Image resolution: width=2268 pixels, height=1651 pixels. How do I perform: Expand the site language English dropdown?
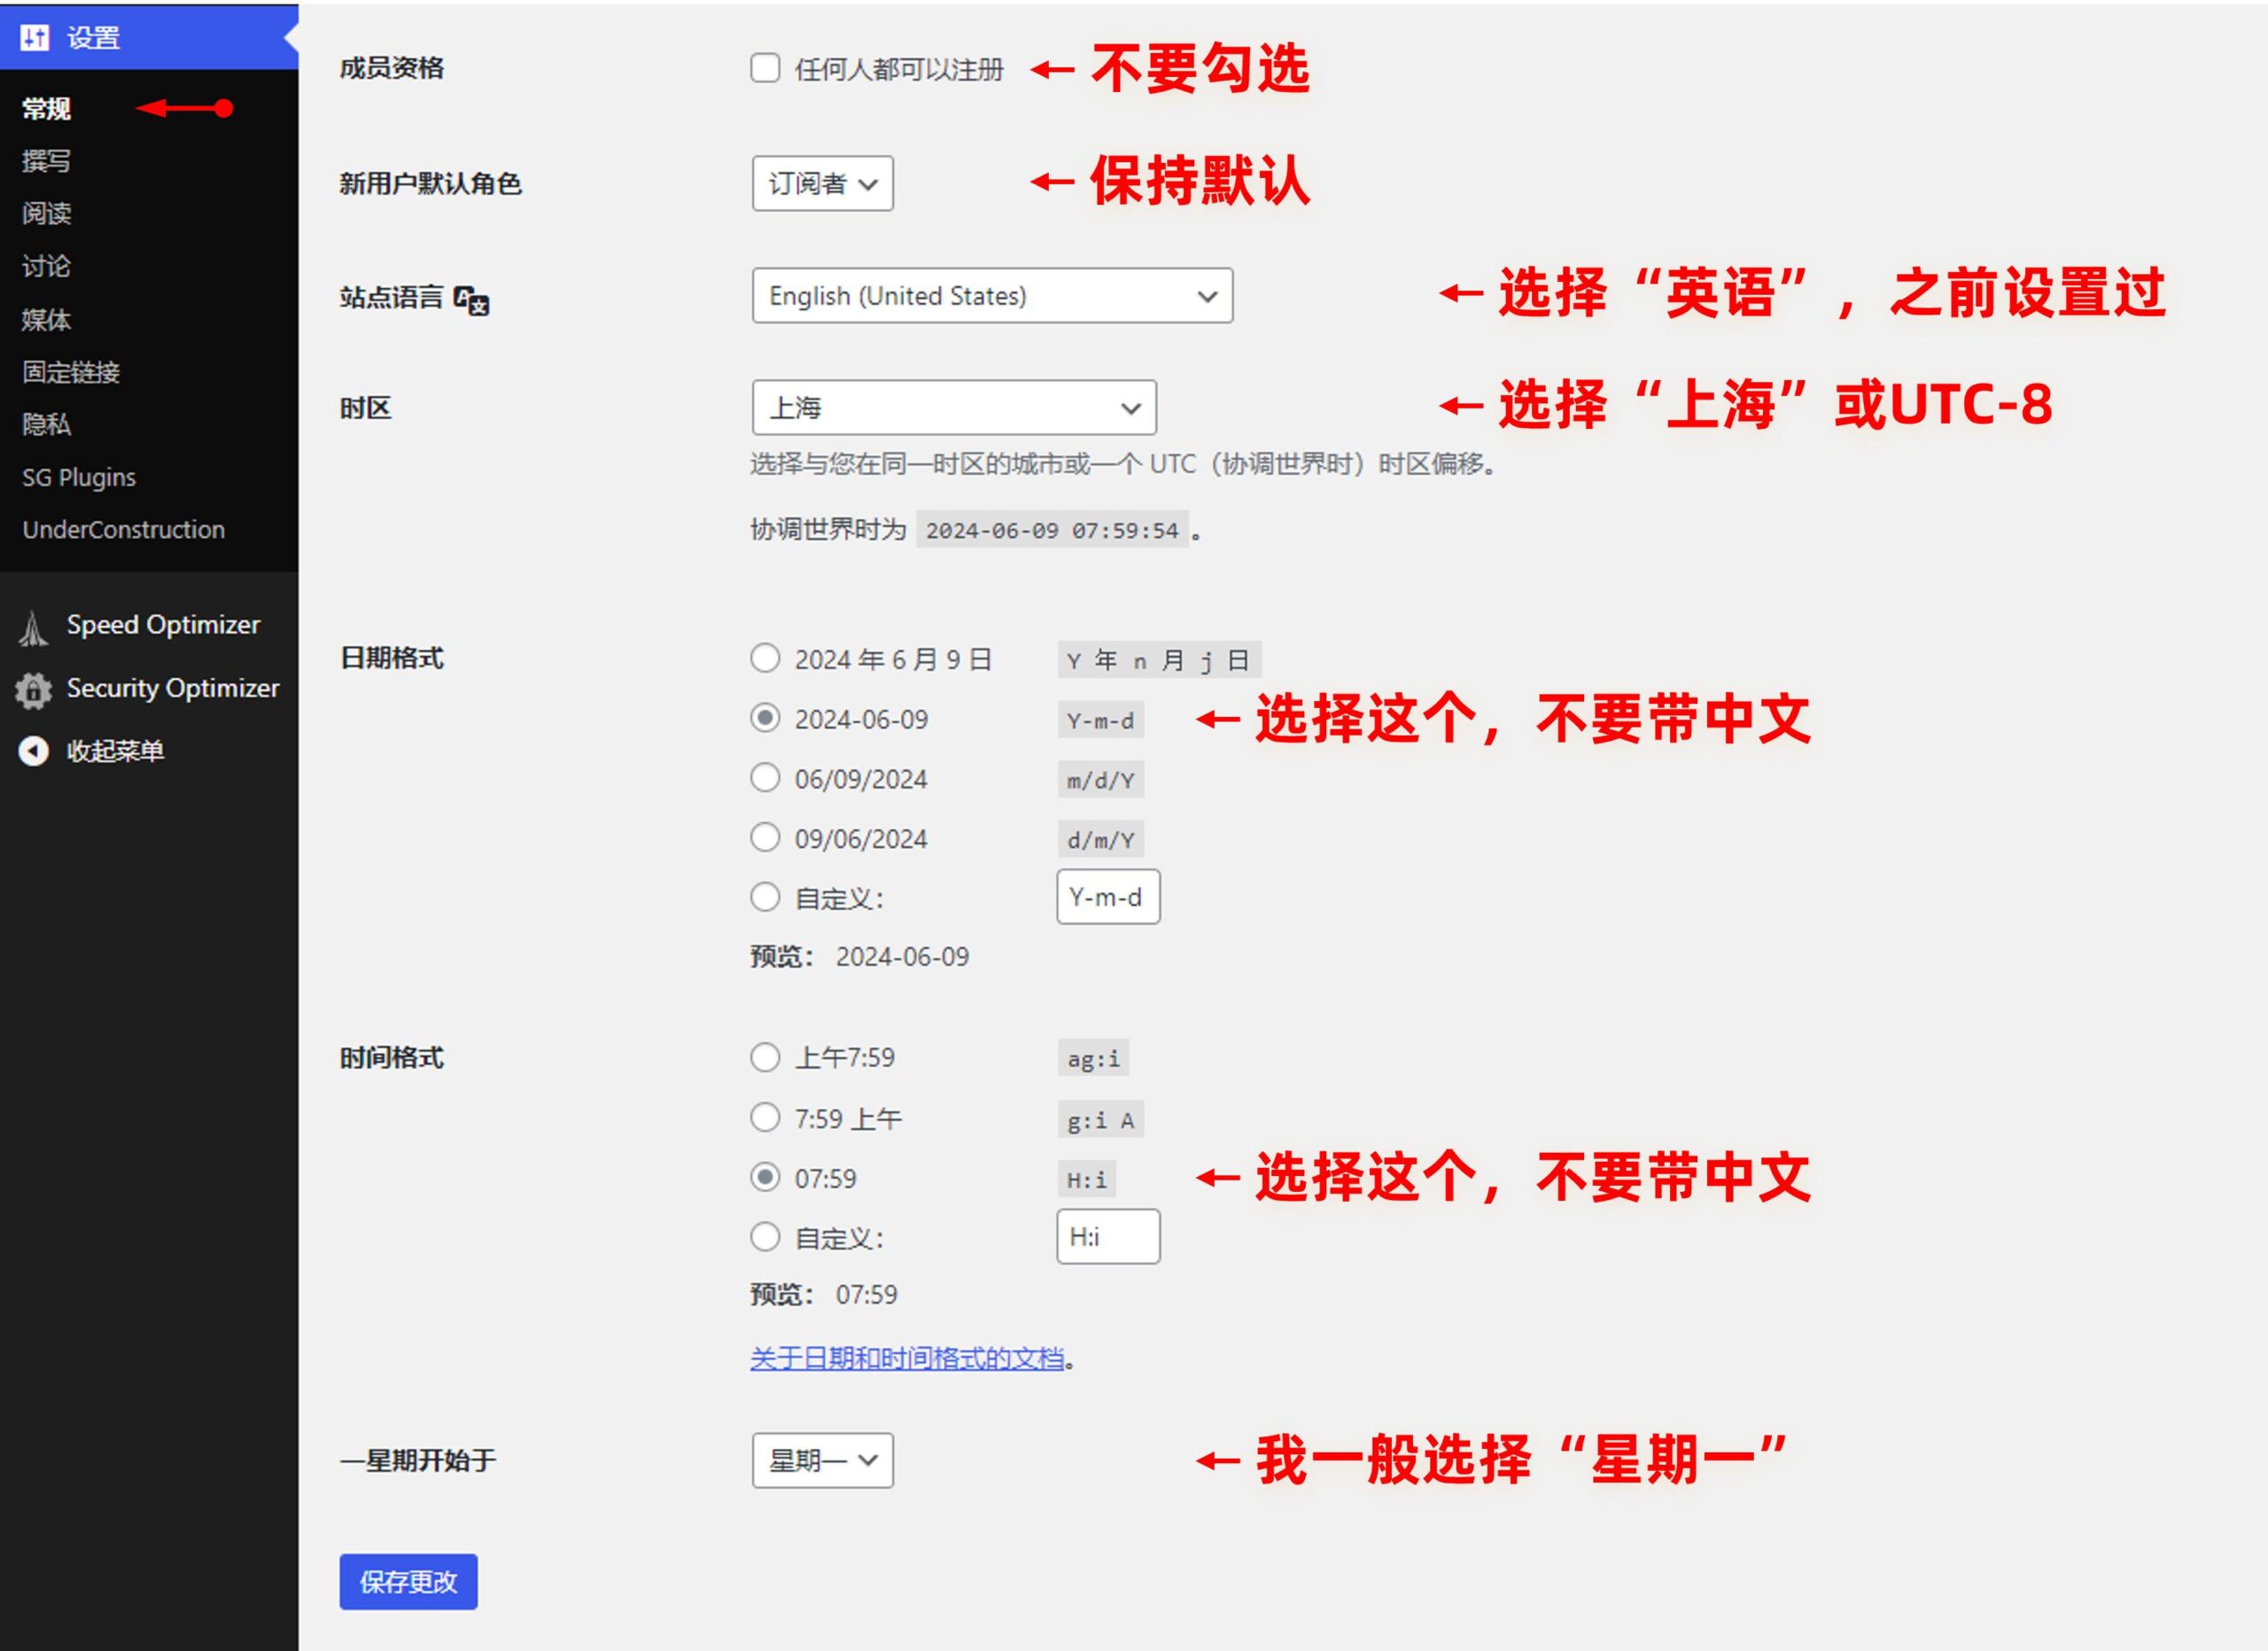tap(991, 296)
